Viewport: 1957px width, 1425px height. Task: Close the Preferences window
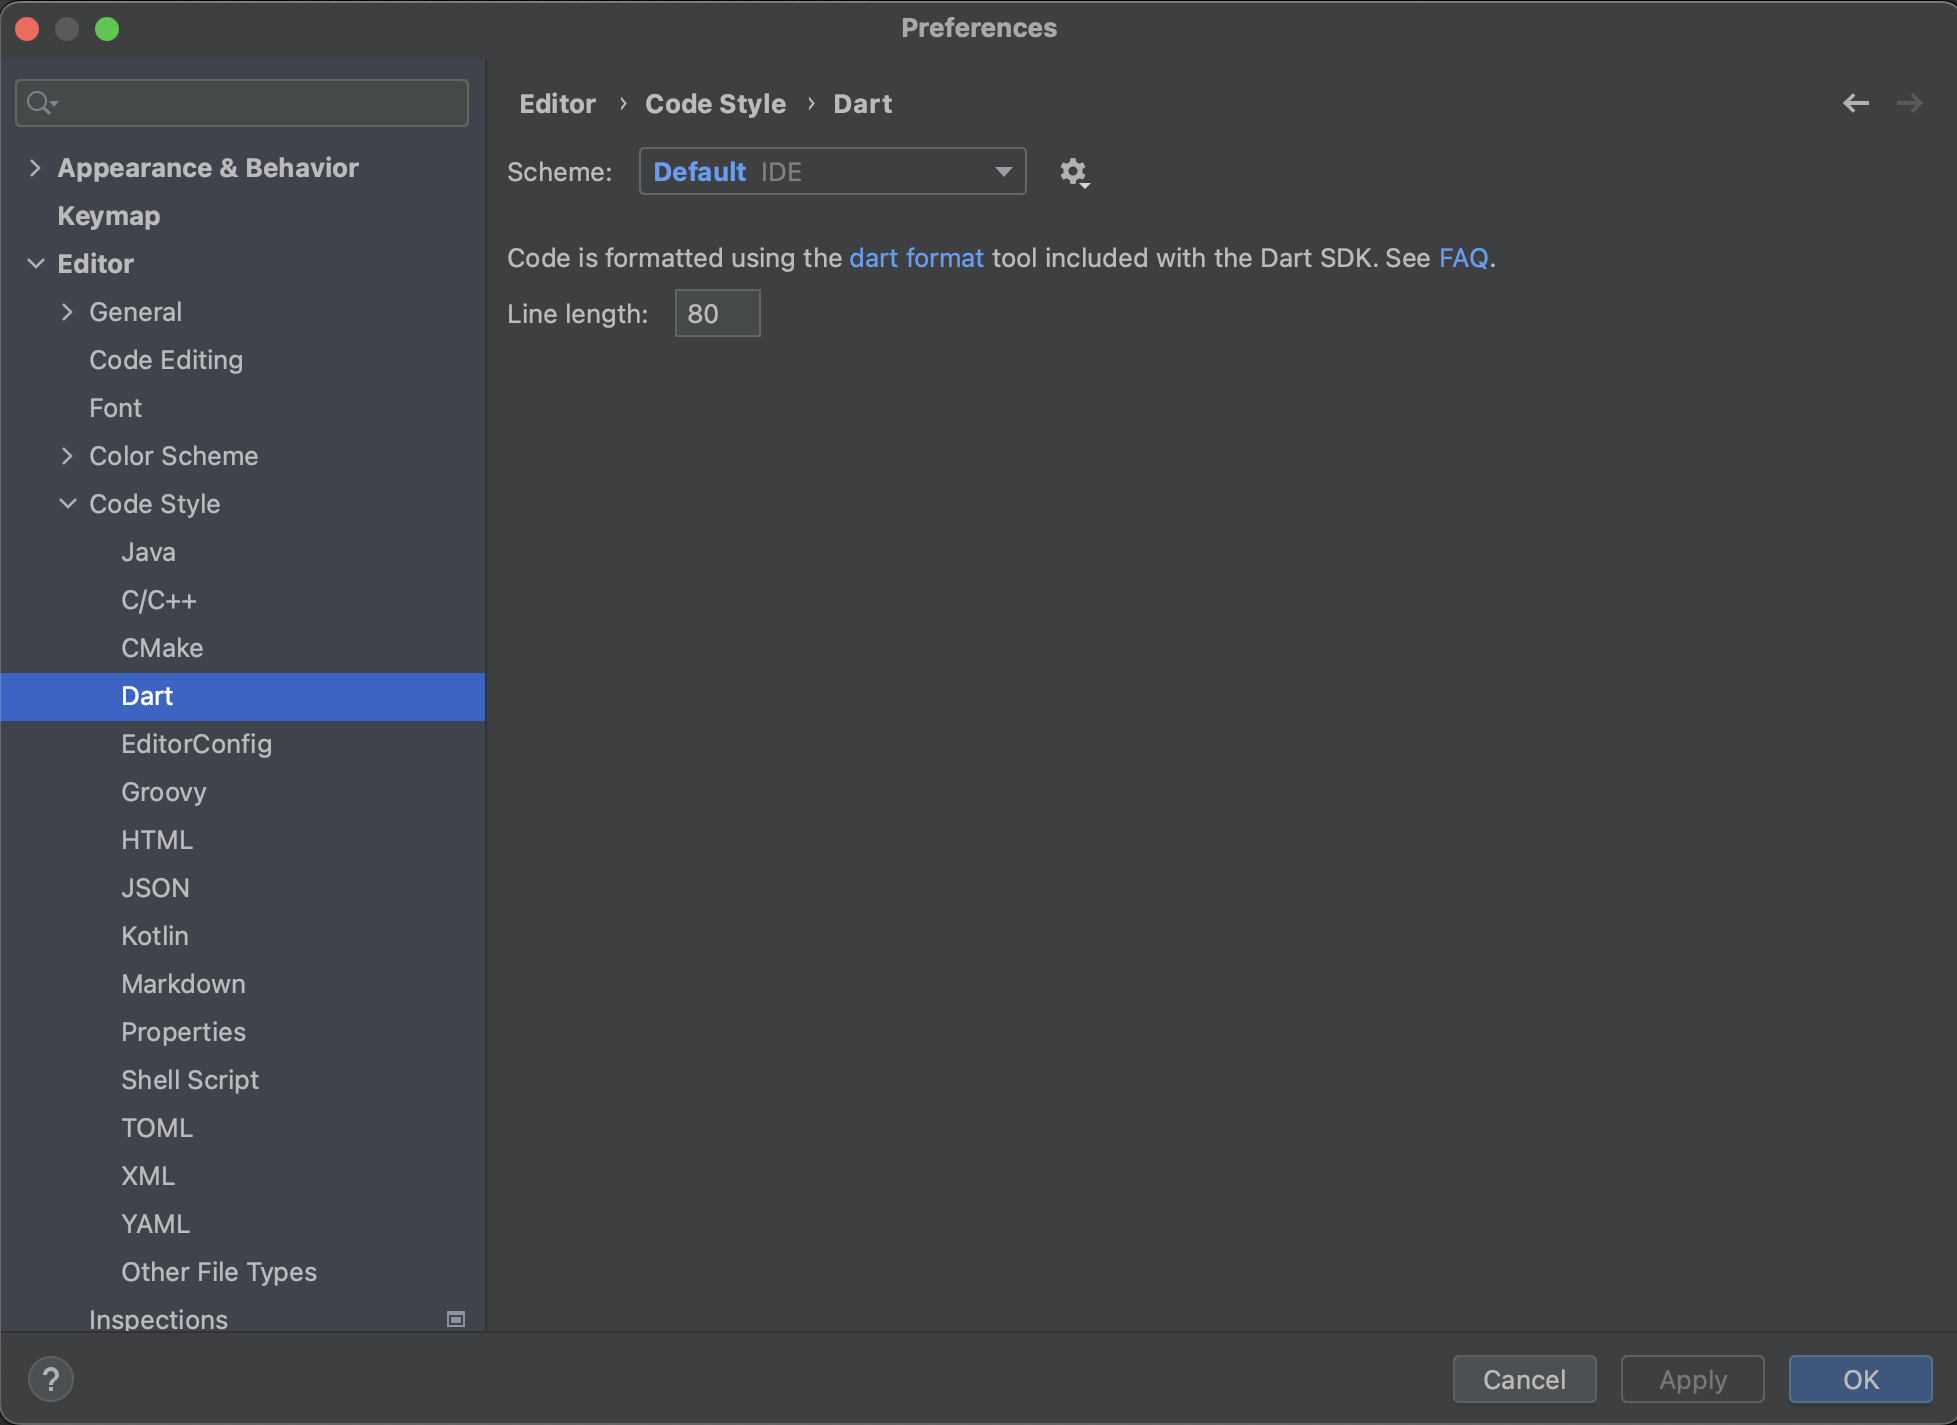pyautogui.click(x=28, y=29)
